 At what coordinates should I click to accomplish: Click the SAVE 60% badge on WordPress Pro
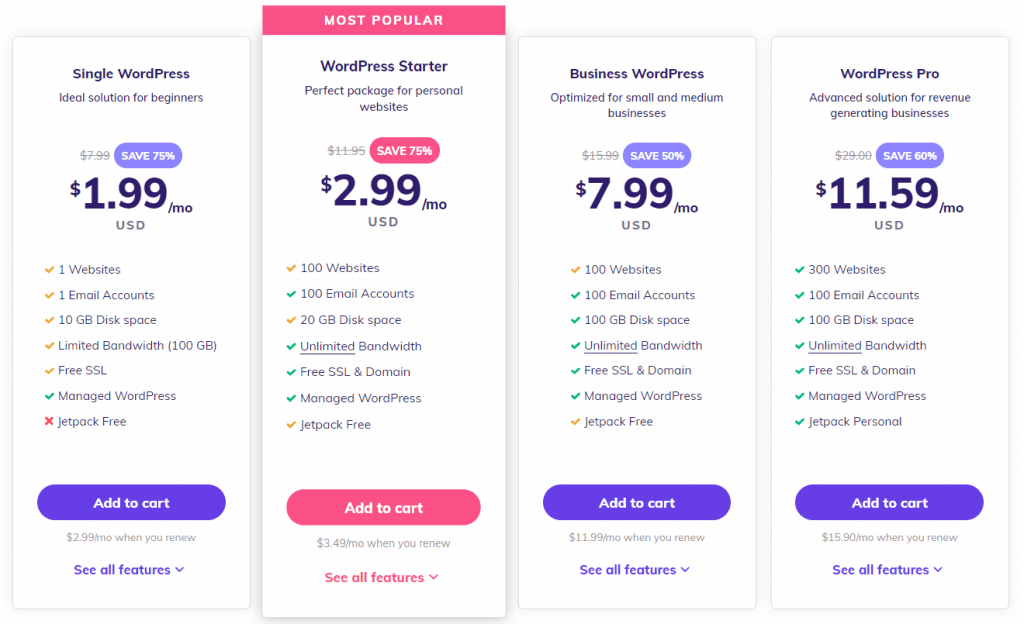pyautogui.click(x=909, y=156)
